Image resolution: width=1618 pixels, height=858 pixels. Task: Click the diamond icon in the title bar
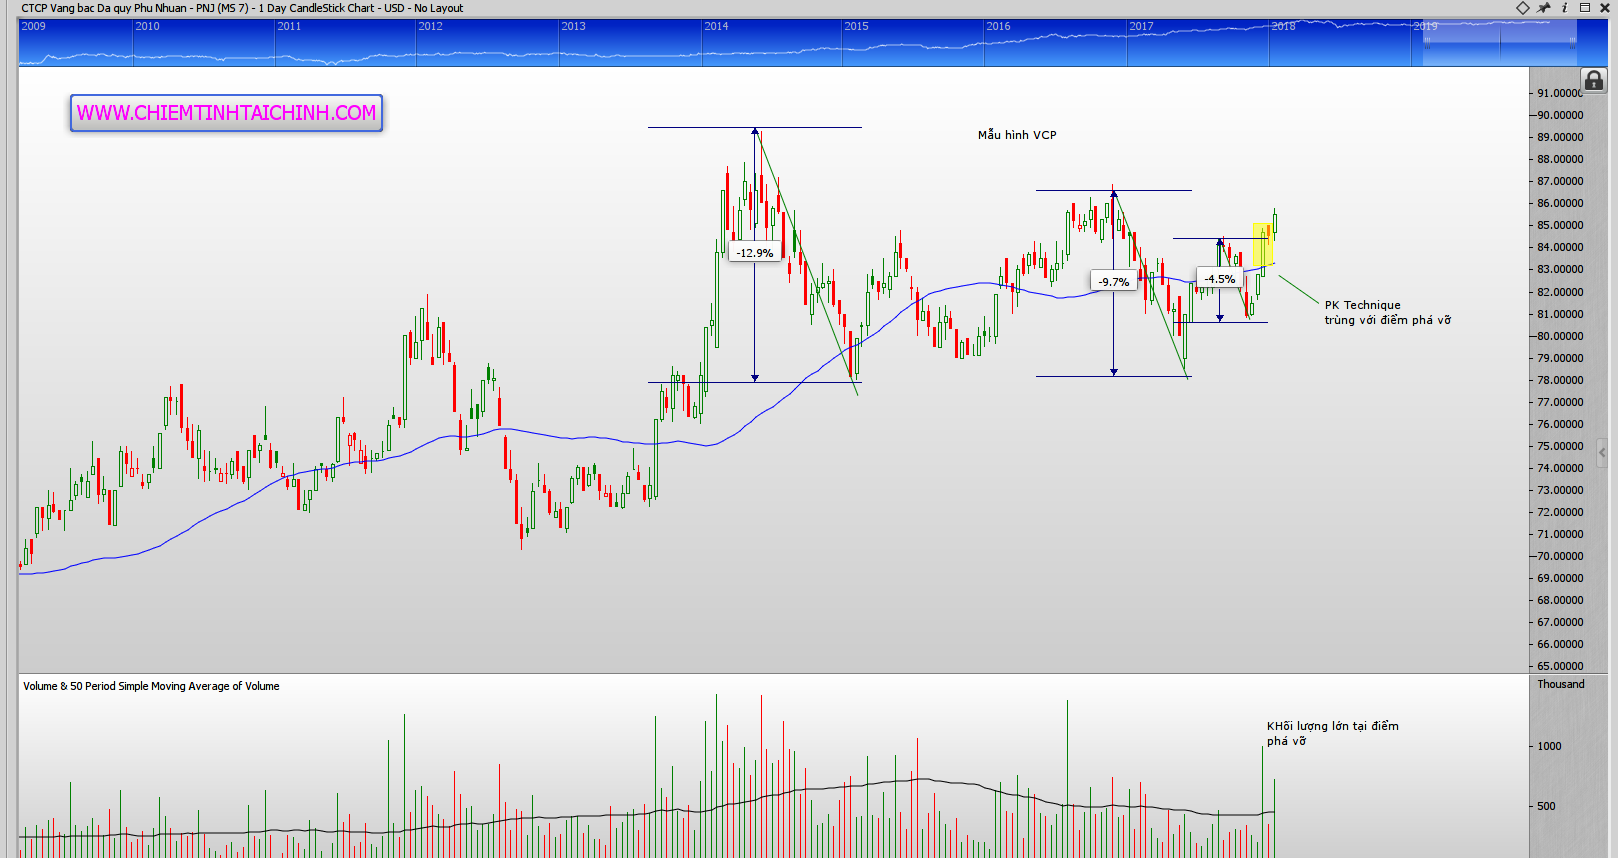pos(1523,8)
